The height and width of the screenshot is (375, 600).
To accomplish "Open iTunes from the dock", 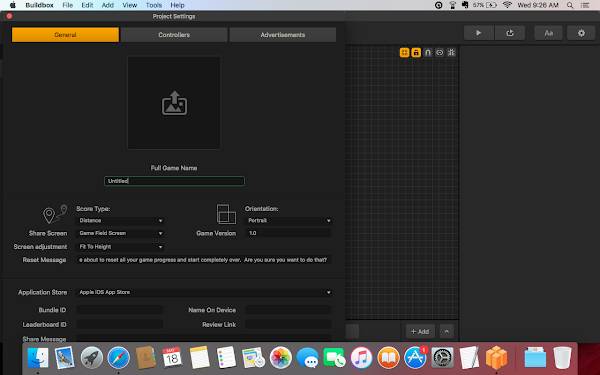I will tap(361, 358).
